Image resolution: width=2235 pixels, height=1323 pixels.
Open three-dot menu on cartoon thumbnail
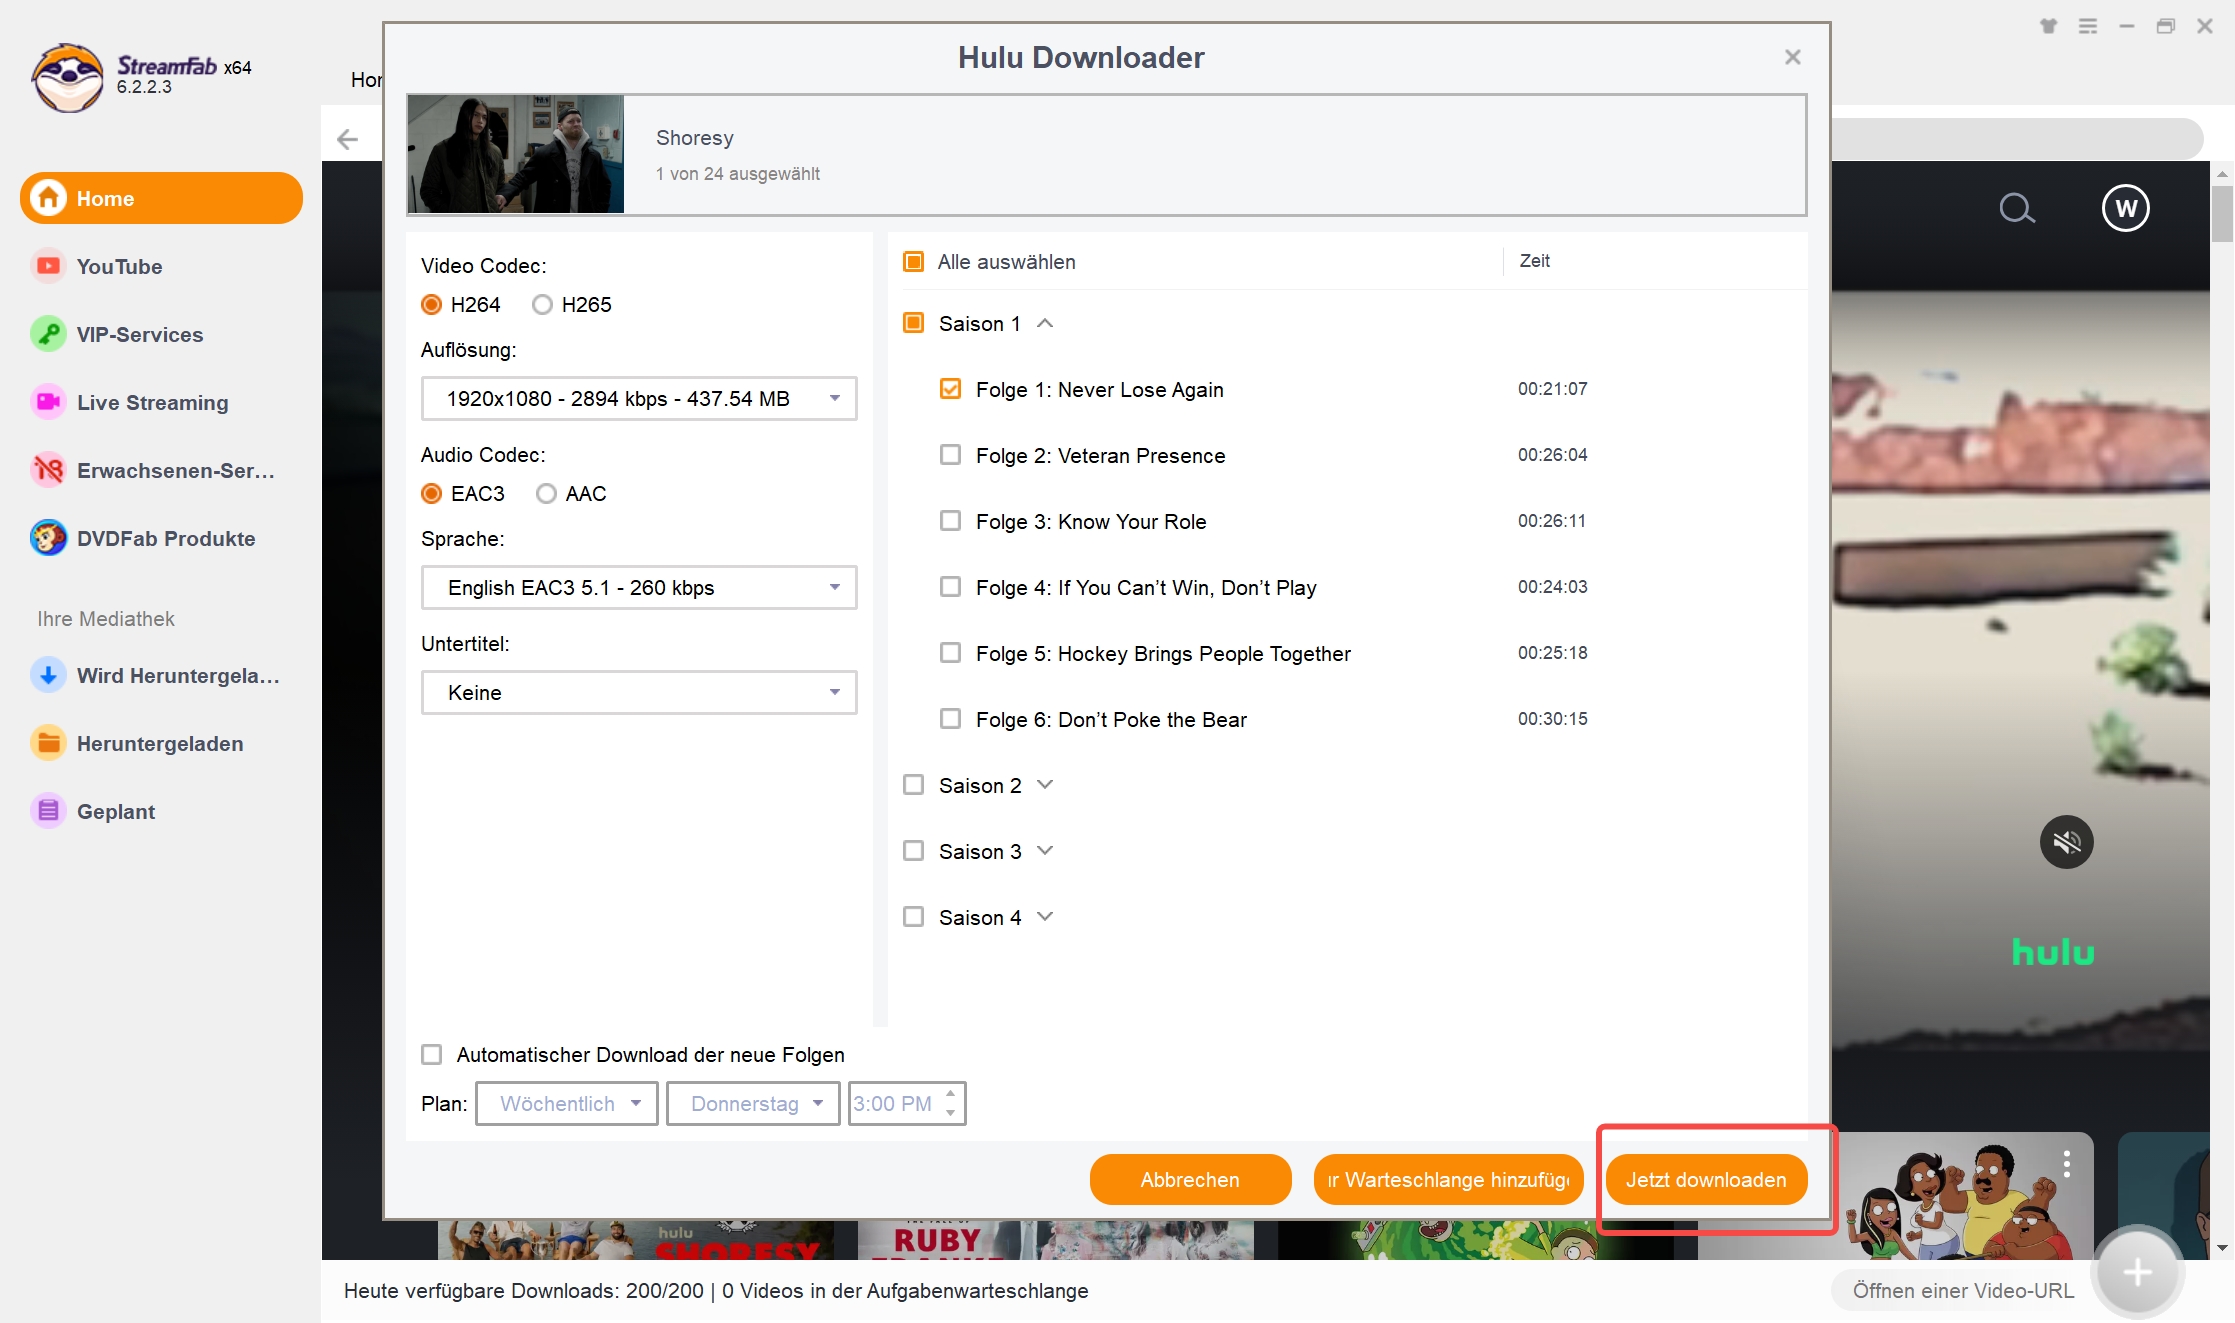pos(2066,1163)
